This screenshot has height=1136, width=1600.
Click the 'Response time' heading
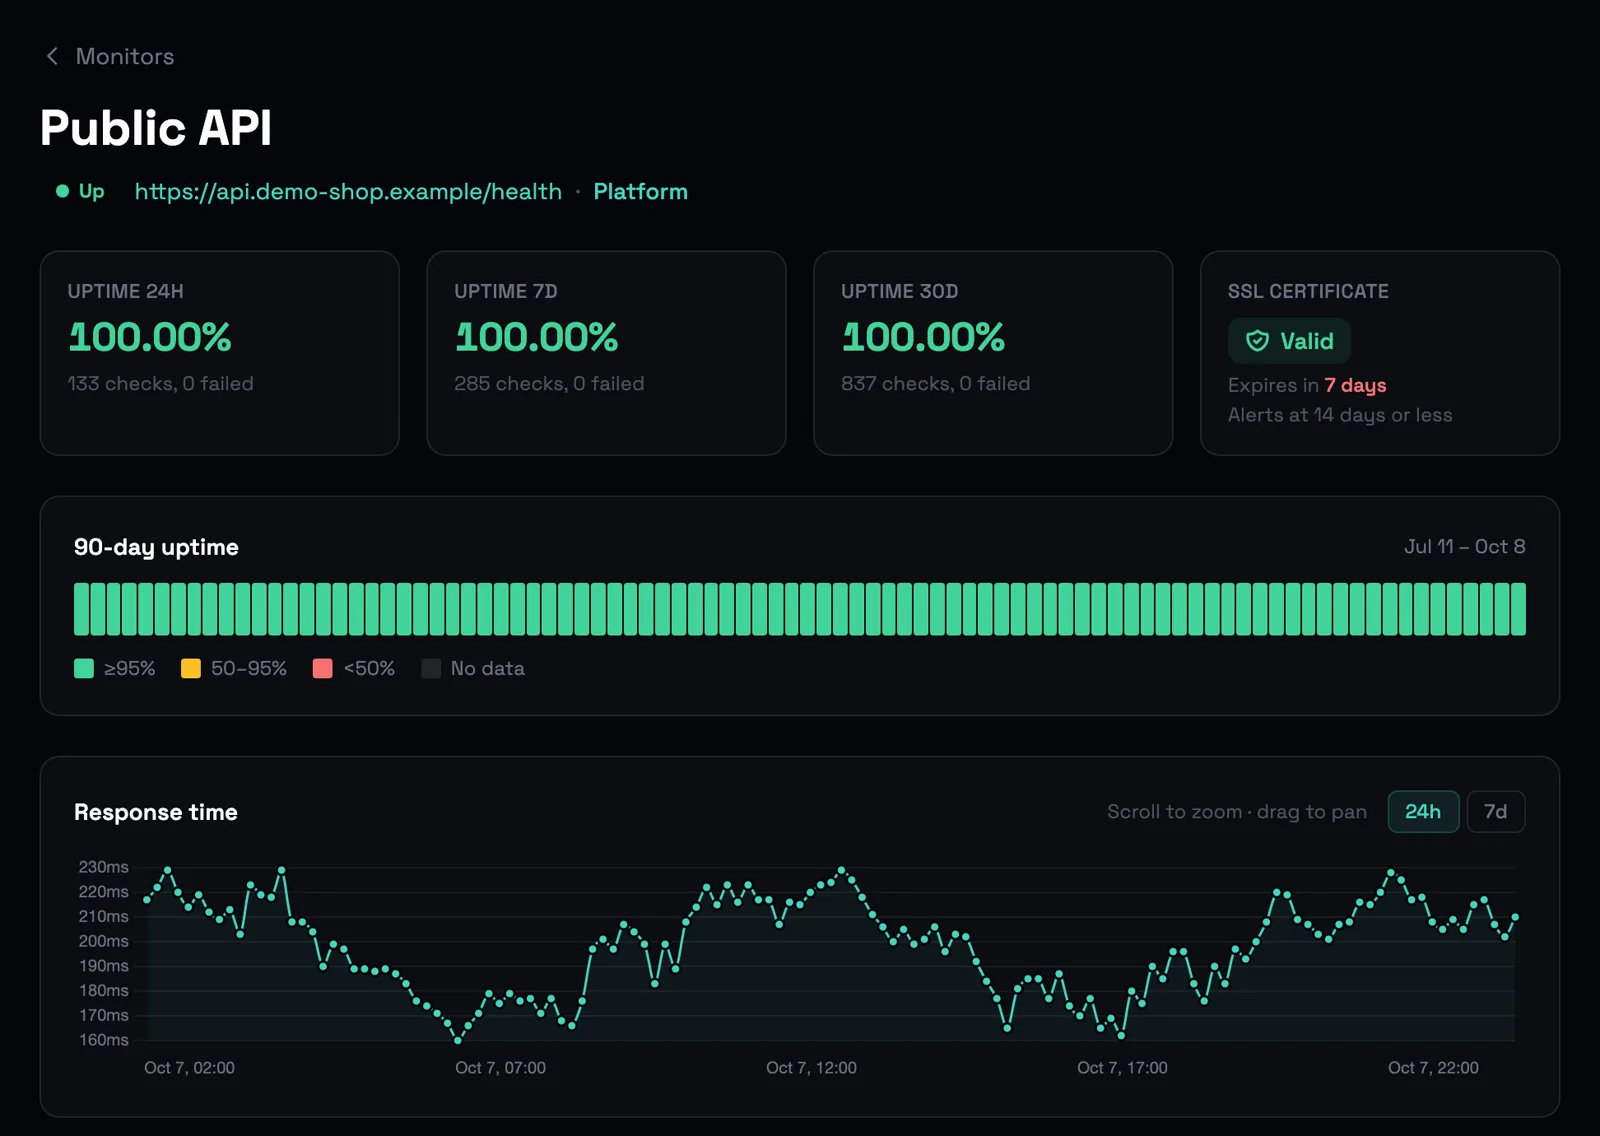pos(156,812)
